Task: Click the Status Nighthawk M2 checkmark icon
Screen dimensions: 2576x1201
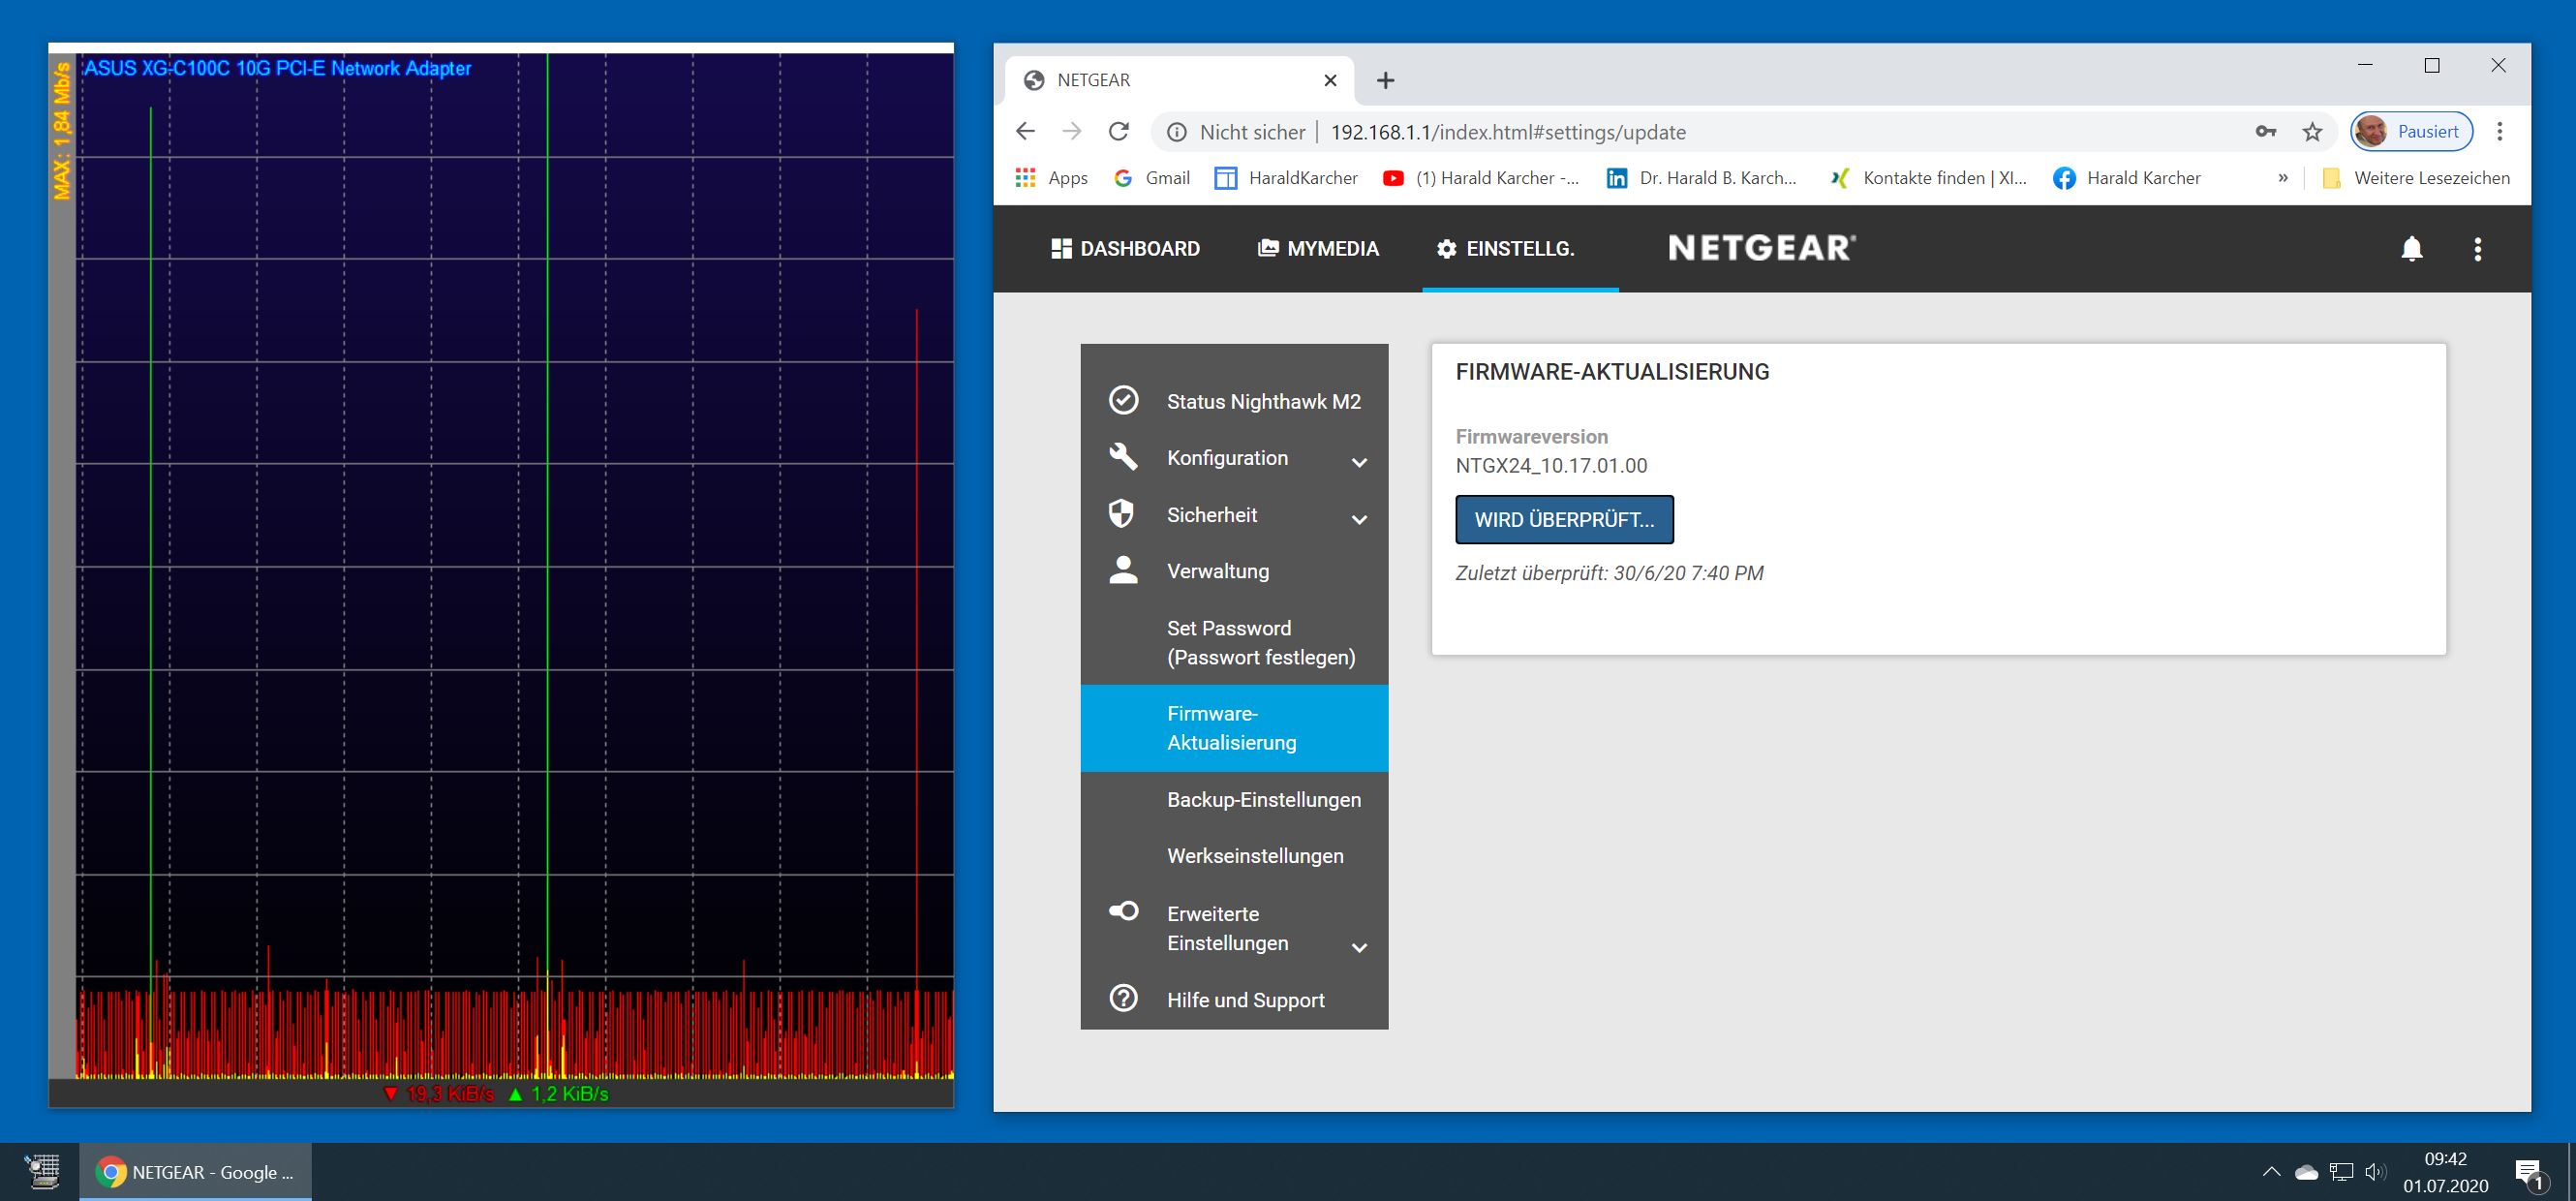Action: tap(1123, 400)
